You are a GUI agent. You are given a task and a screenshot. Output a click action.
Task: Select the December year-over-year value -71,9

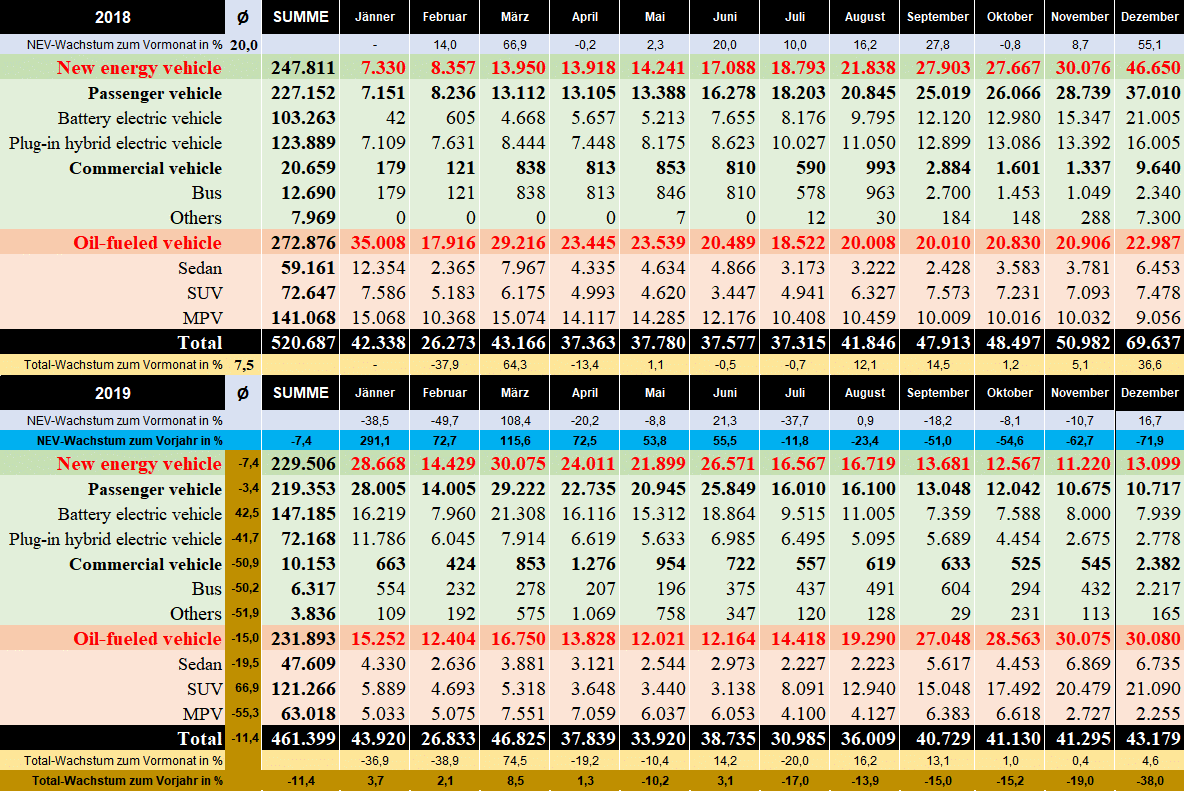(x=1149, y=441)
